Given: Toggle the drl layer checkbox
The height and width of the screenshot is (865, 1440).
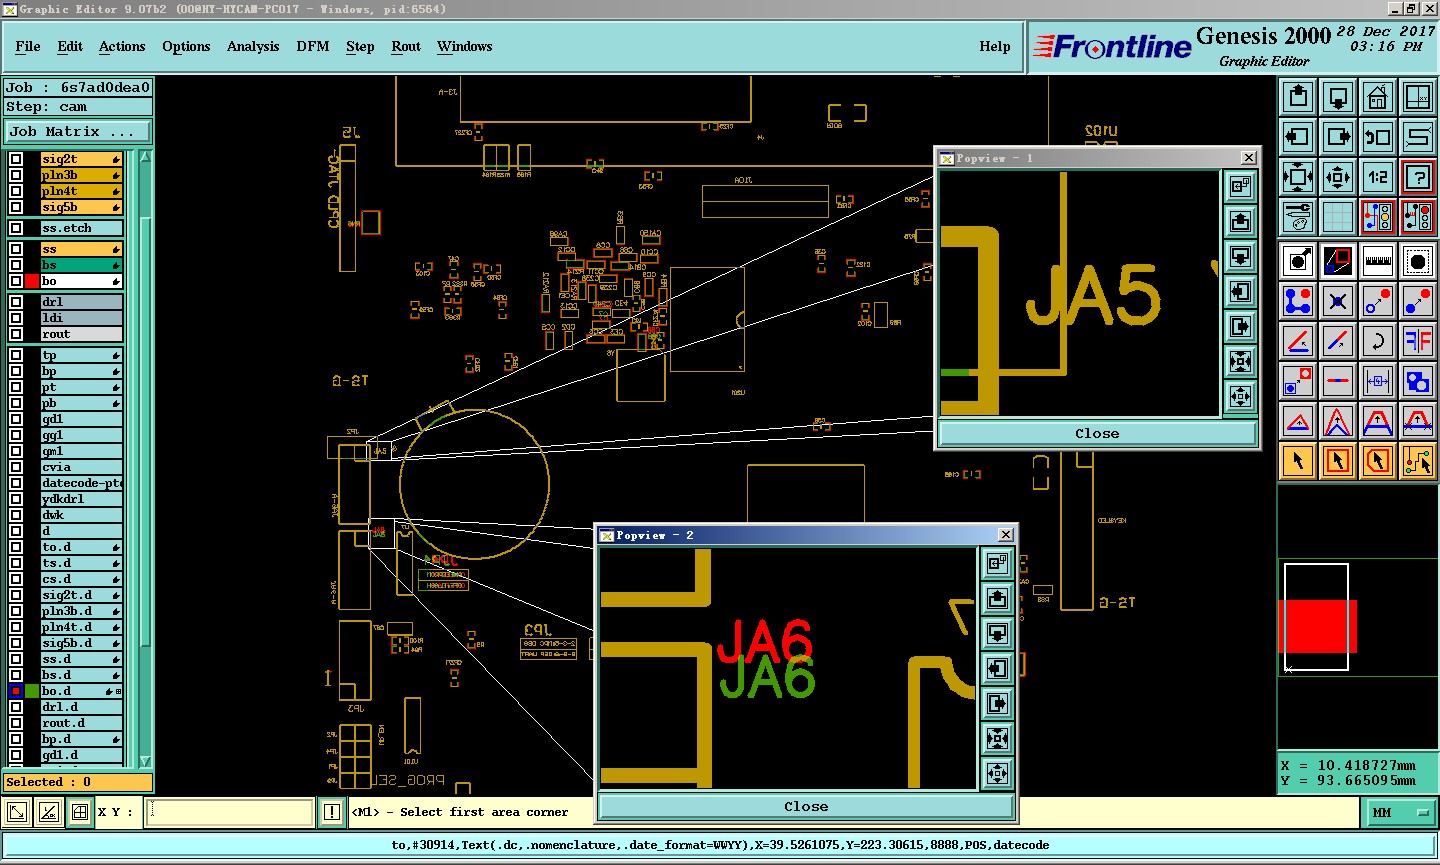Looking at the screenshot, I should pos(16,302).
